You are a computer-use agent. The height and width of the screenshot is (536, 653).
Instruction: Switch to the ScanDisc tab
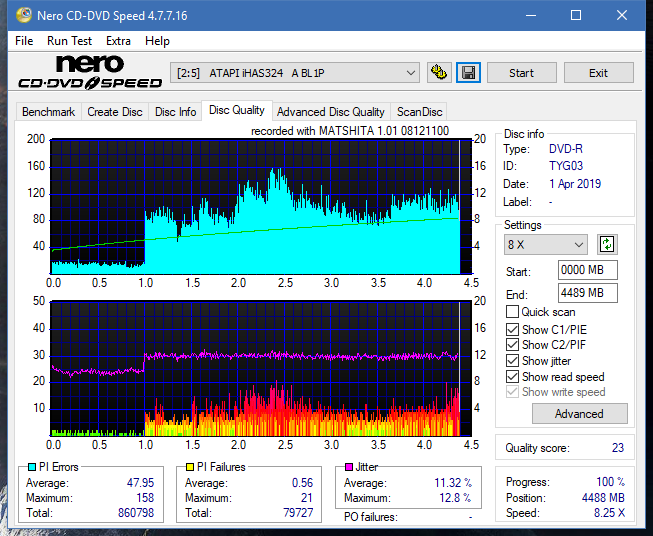point(419,112)
